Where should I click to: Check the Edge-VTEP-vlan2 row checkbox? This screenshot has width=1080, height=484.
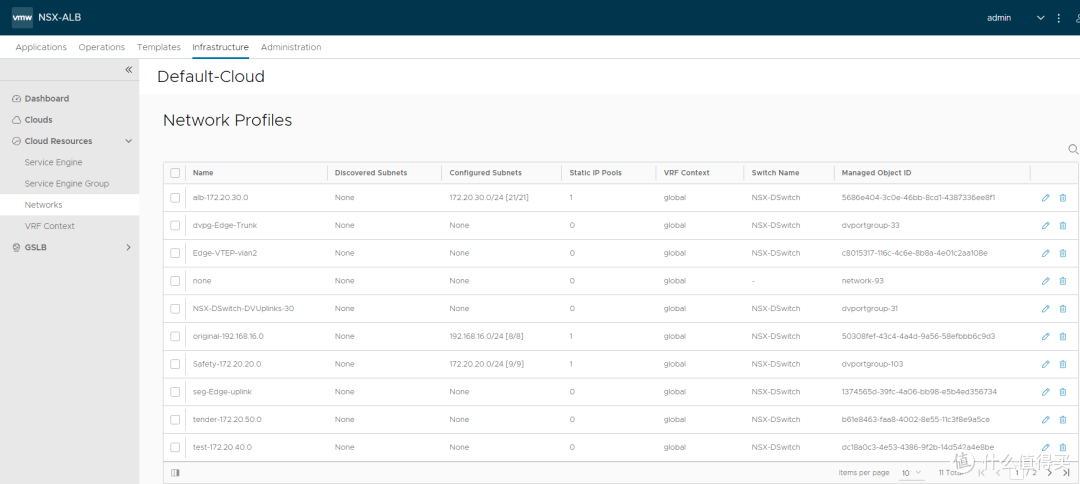pyautogui.click(x=175, y=253)
